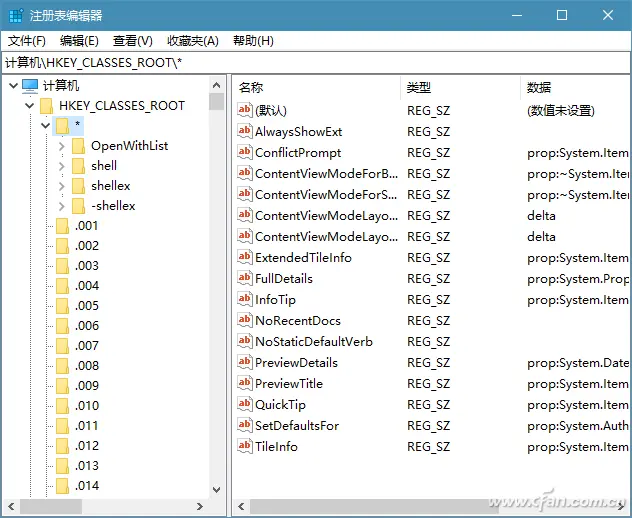The width and height of the screenshot is (632, 518).
Task: Click the tree pane scroll right arrow
Action: (x=200, y=506)
